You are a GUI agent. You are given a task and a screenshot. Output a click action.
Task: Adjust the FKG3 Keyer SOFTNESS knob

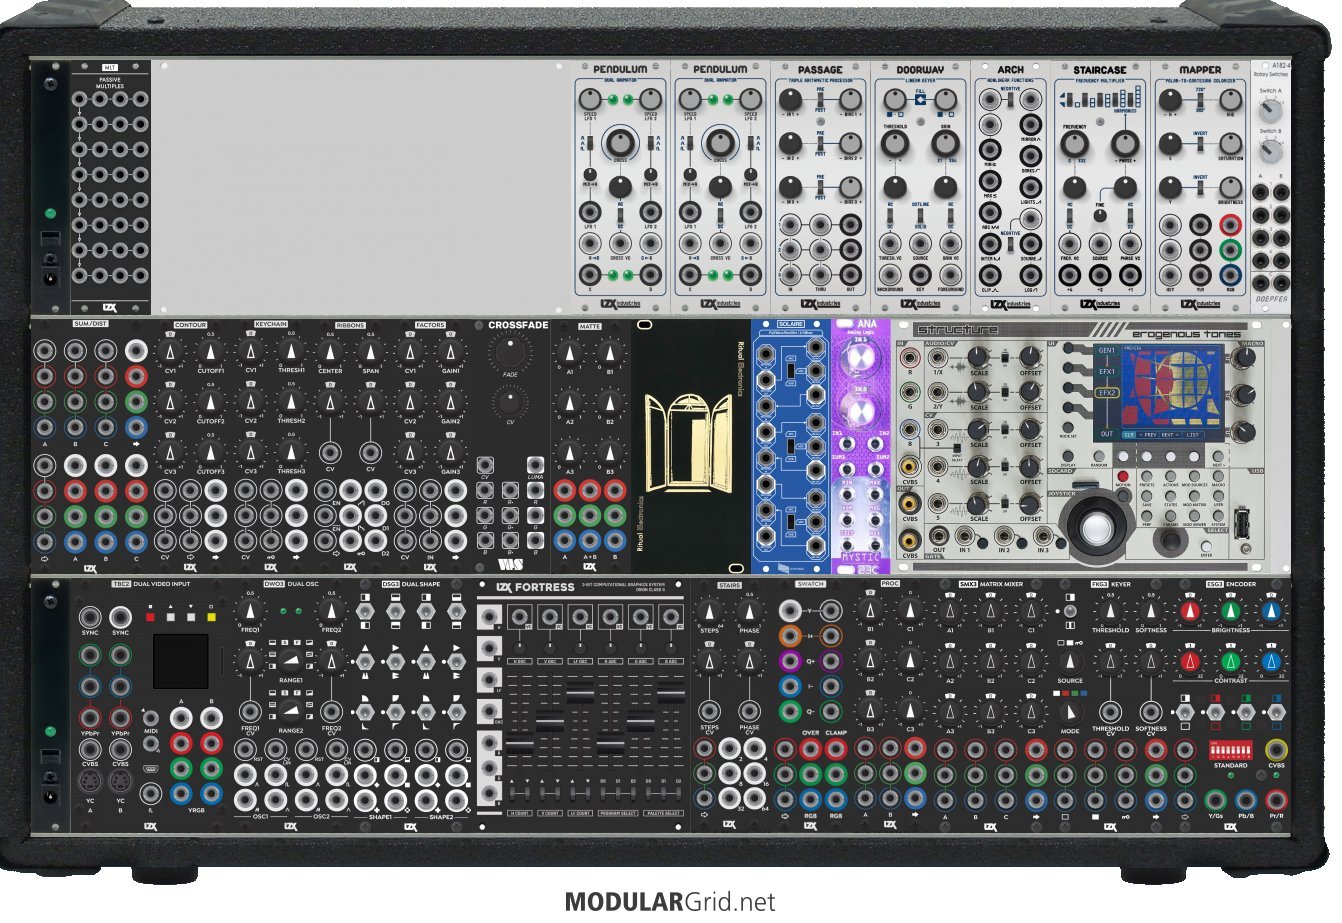(x=1151, y=610)
